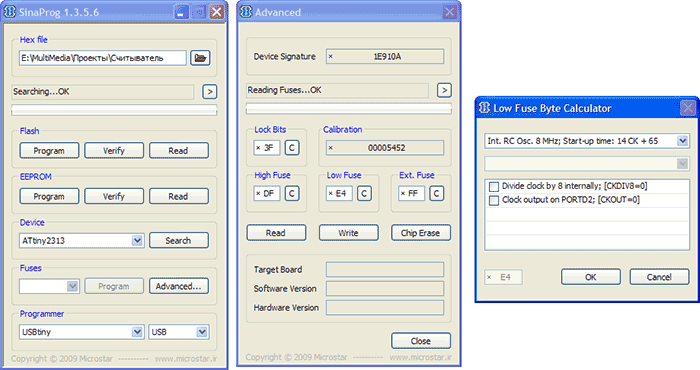This screenshot has height=370, width=700.
Task: Click the Reading Fuses...OK status text
Action: coord(284,90)
